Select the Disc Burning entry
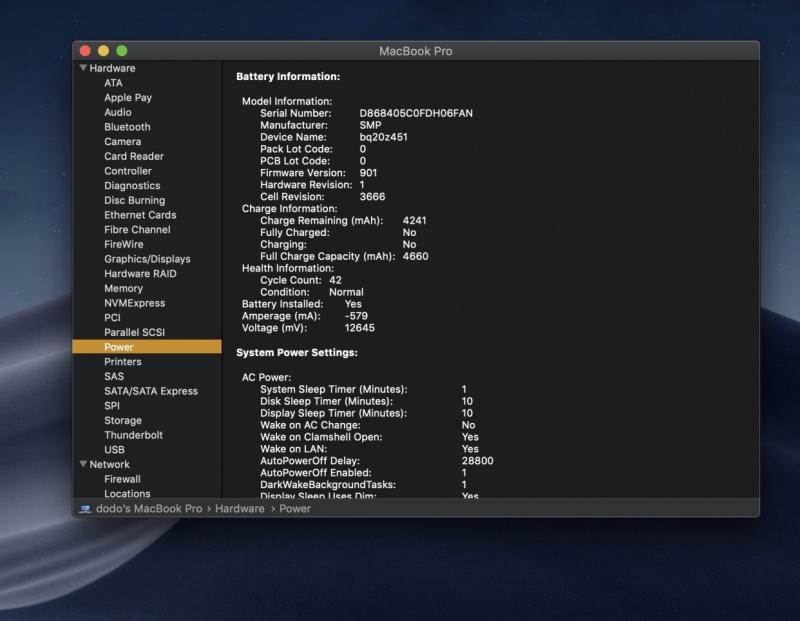The width and height of the screenshot is (800, 621). coord(135,201)
